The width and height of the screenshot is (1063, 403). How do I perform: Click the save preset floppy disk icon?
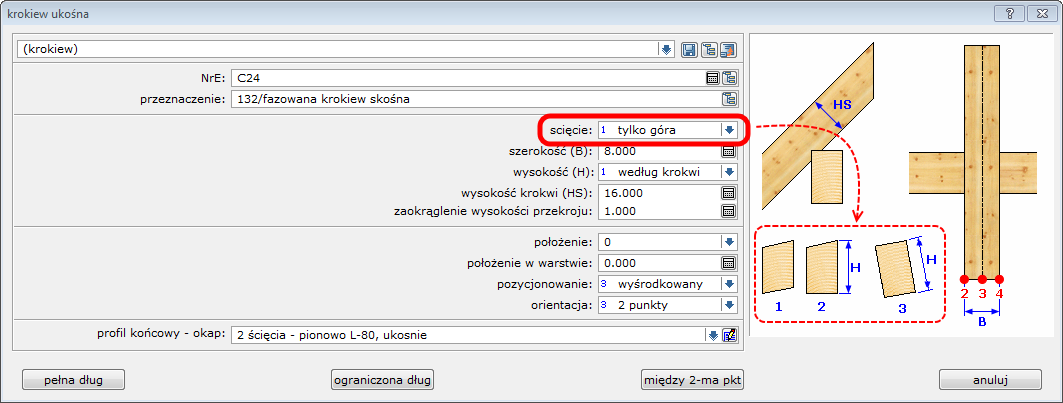point(689,49)
